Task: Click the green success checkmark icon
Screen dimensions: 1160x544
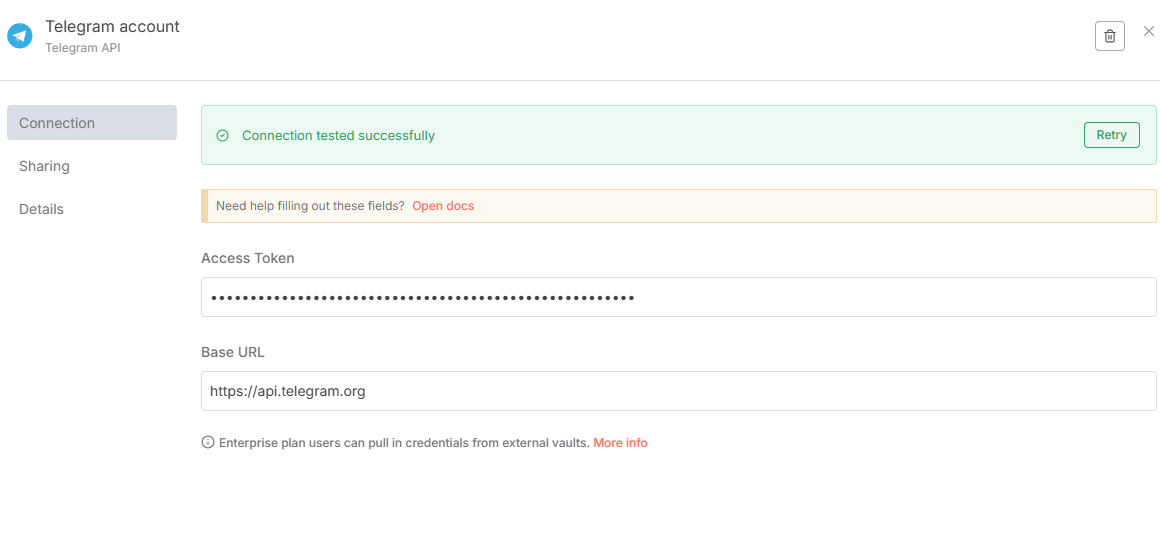Action: tap(222, 135)
